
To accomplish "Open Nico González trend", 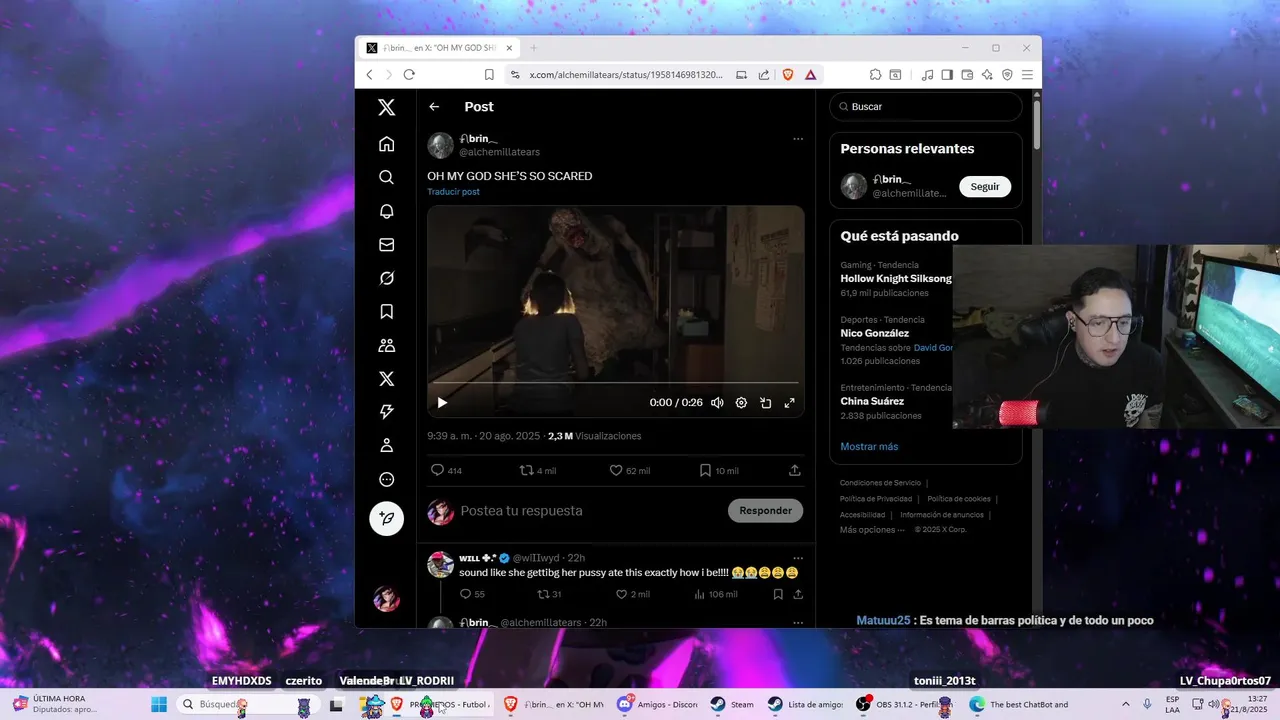I will pyautogui.click(x=875, y=333).
